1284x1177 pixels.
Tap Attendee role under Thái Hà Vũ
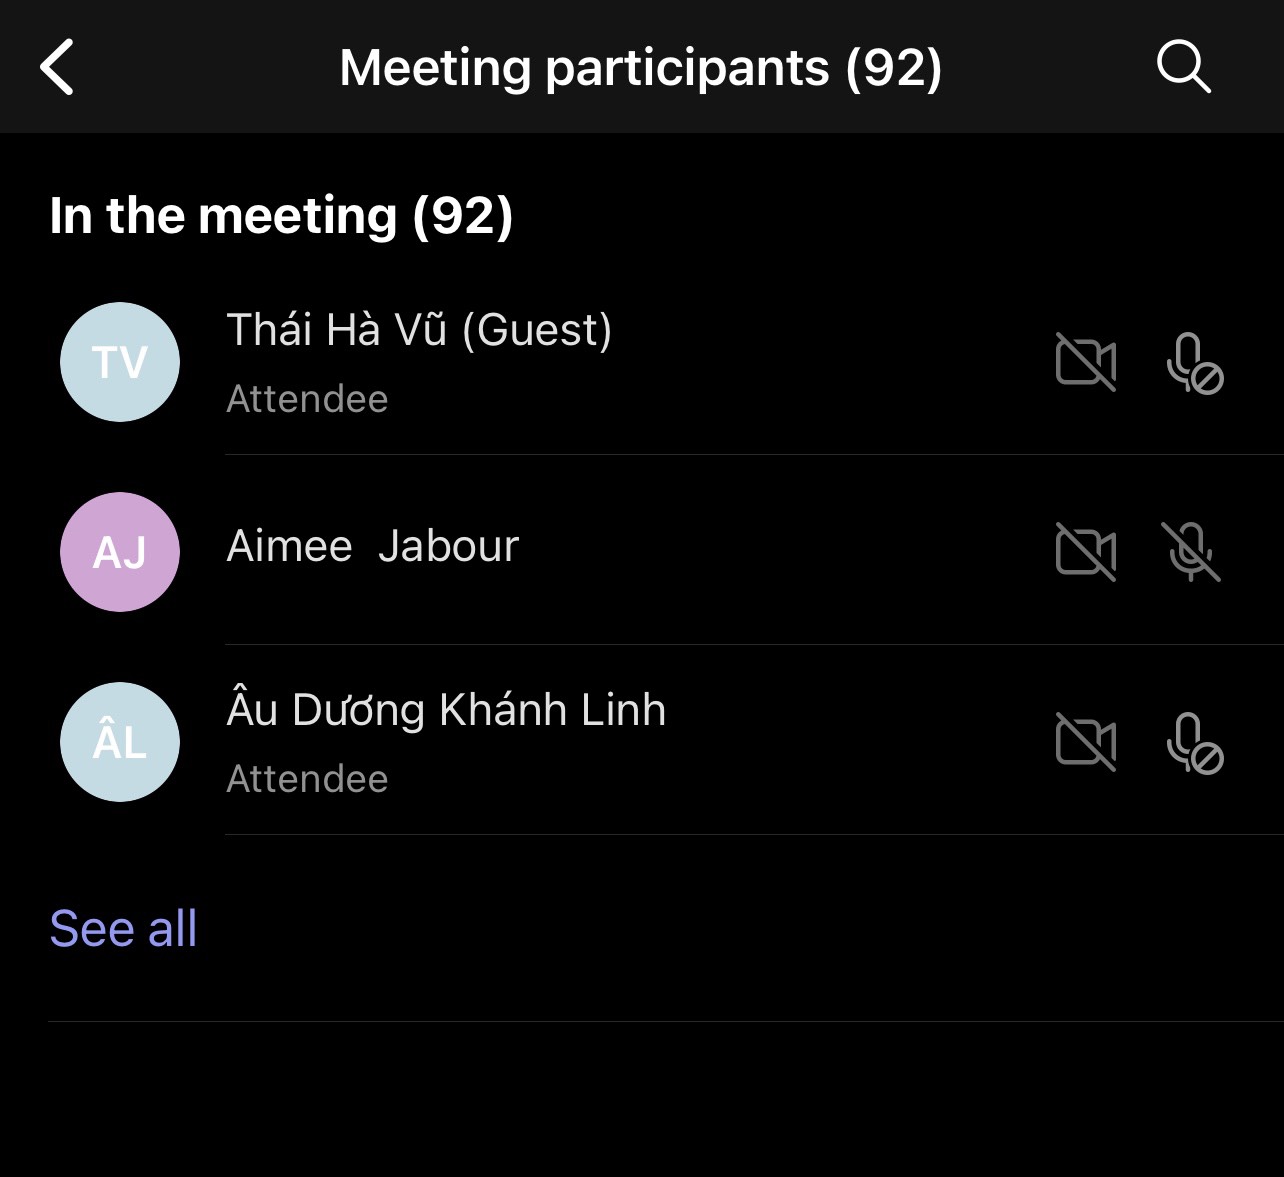click(x=307, y=399)
